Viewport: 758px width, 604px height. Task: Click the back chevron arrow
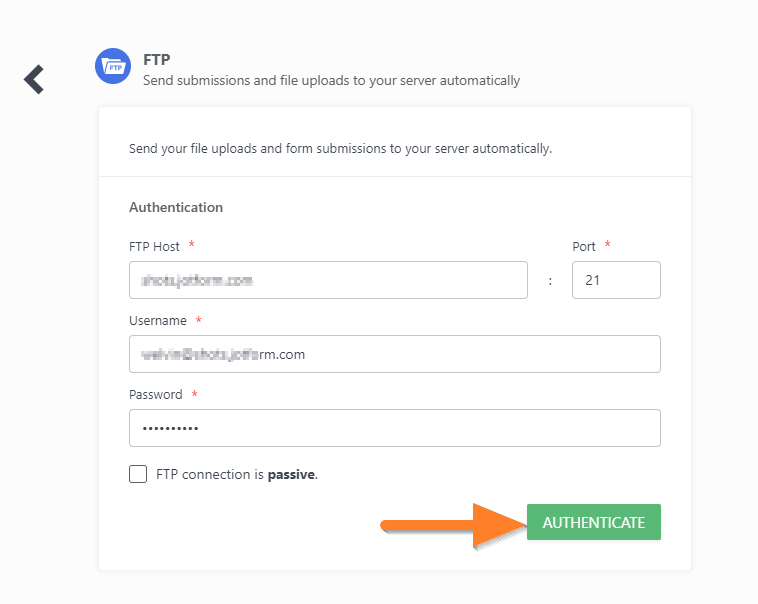coord(34,79)
